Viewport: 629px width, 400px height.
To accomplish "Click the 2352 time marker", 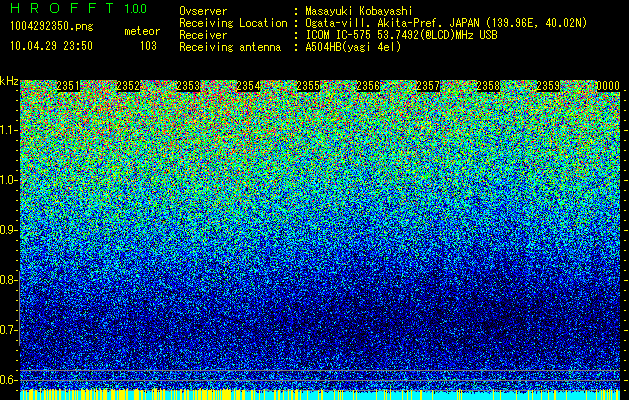I will [x=128, y=86].
